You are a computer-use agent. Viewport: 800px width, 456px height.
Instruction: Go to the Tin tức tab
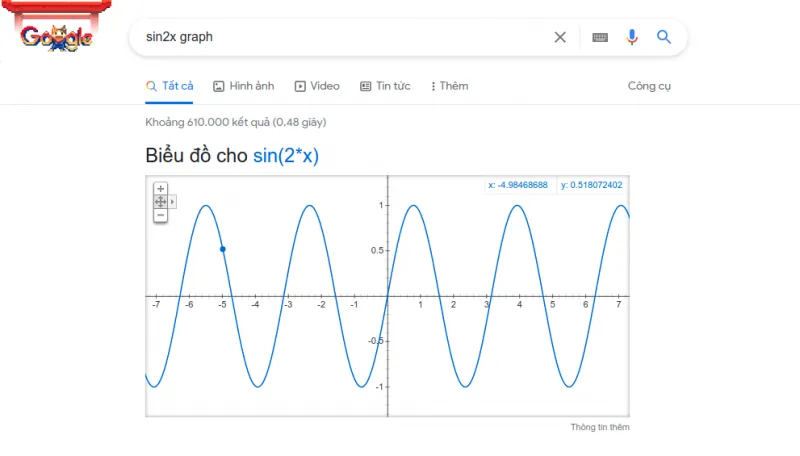pos(385,86)
